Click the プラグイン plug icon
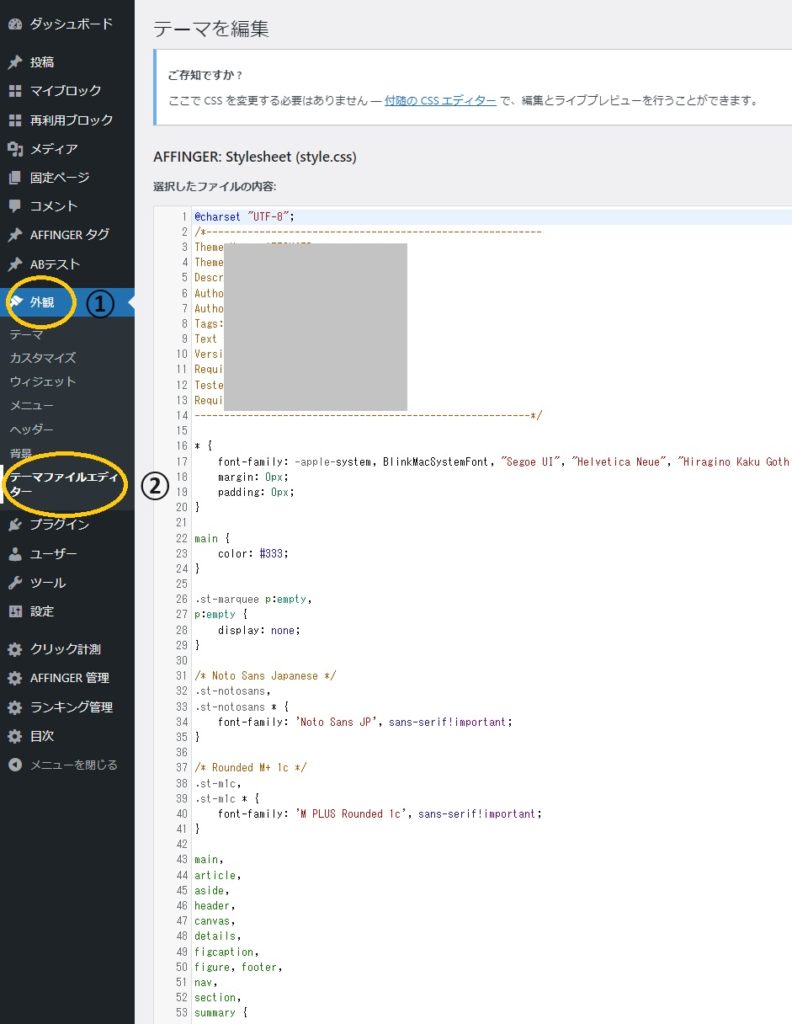Screen dimensions: 792x1024 point(15,525)
